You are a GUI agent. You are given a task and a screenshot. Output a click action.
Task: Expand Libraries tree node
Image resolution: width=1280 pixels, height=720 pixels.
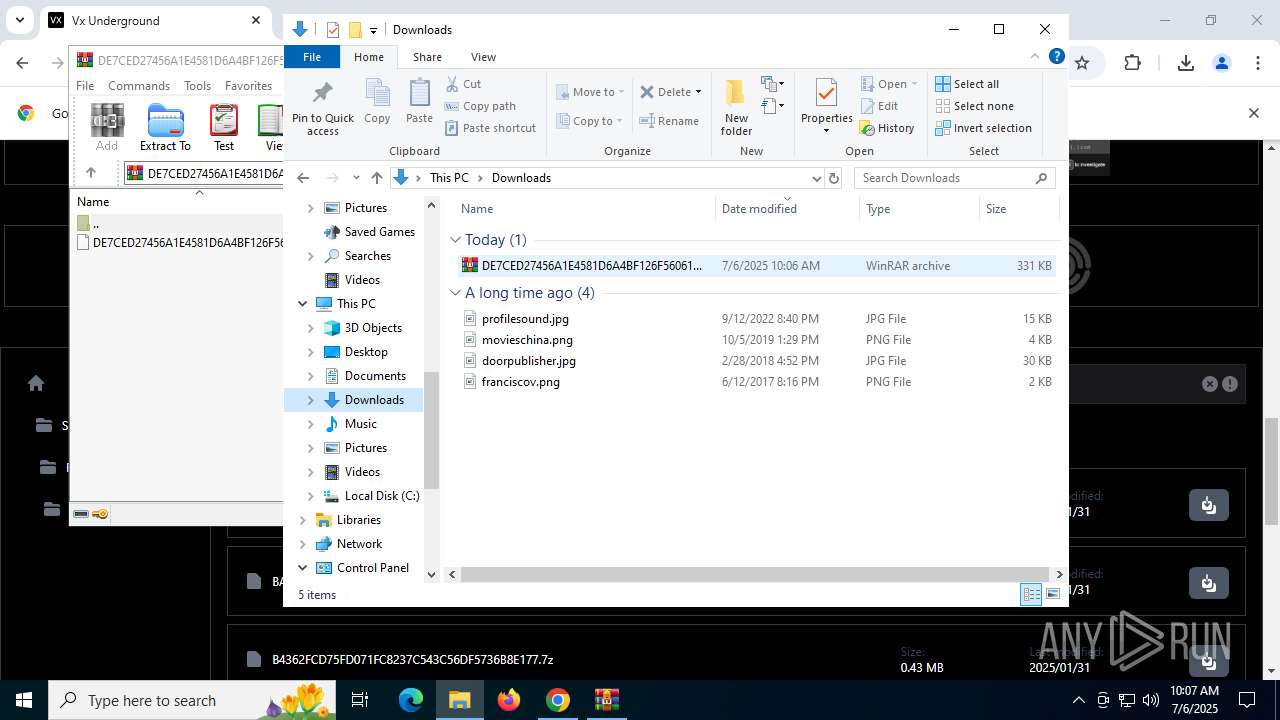[x=302, y=520]
